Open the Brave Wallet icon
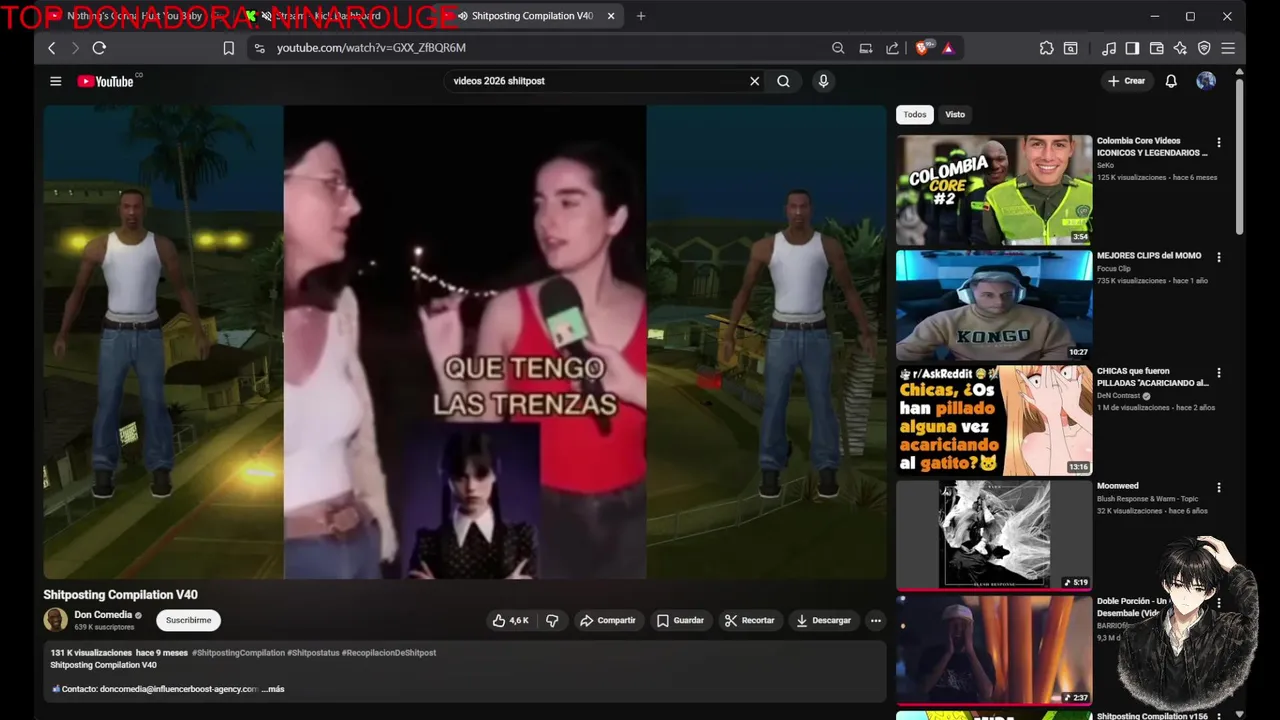Screen dimensions: 1280x720 tap(1156, 48)
